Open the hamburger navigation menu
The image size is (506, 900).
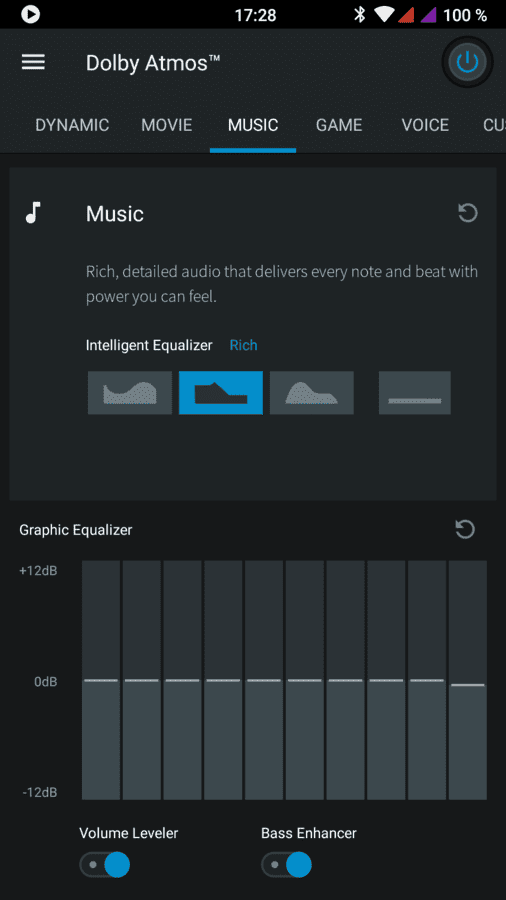[33, 62]
